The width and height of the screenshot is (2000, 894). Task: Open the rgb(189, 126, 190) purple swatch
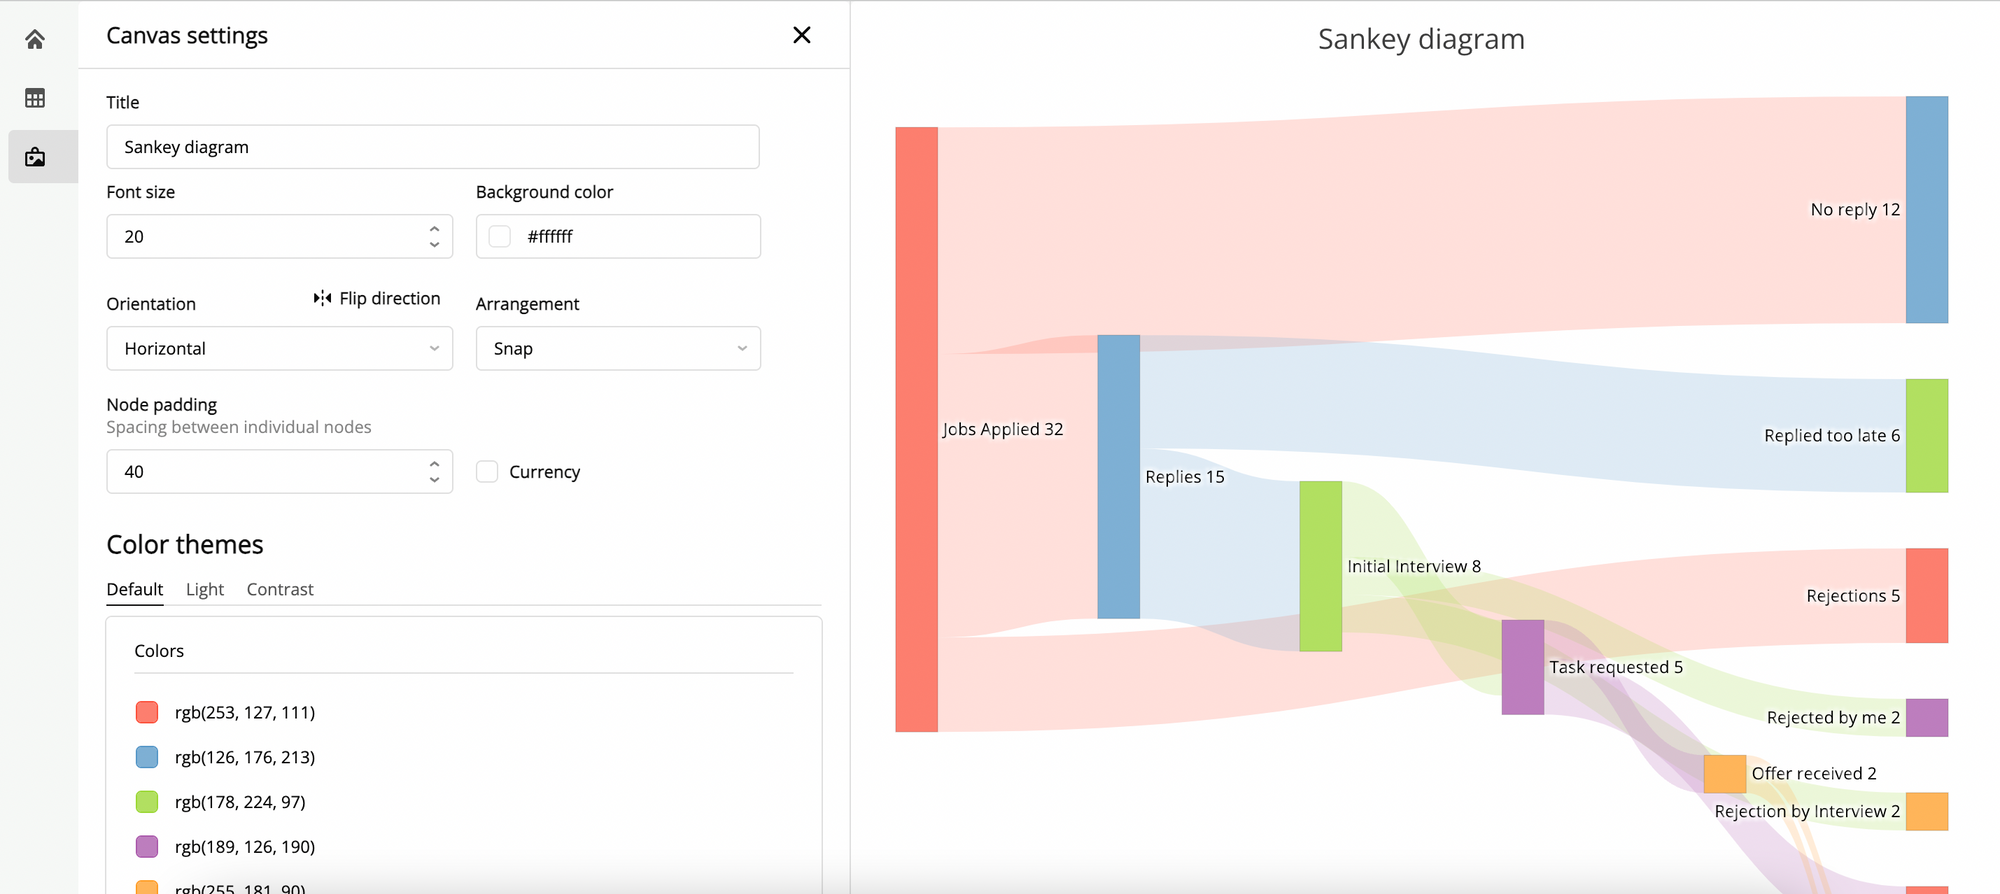click(x=147, y=847)
